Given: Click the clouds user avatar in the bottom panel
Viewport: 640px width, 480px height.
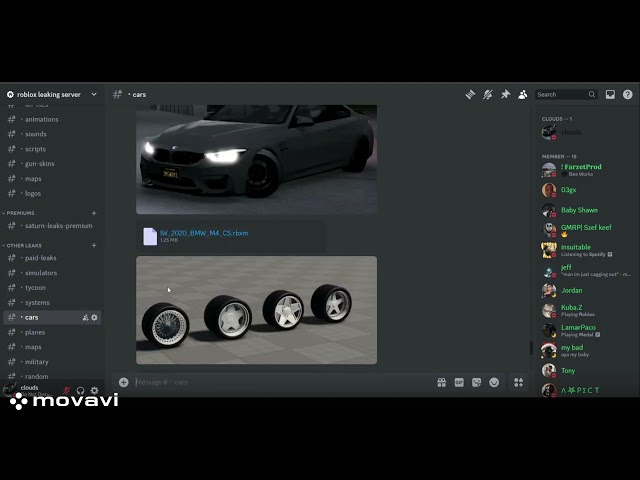Looking at the screenshot, I should point(10,389).
